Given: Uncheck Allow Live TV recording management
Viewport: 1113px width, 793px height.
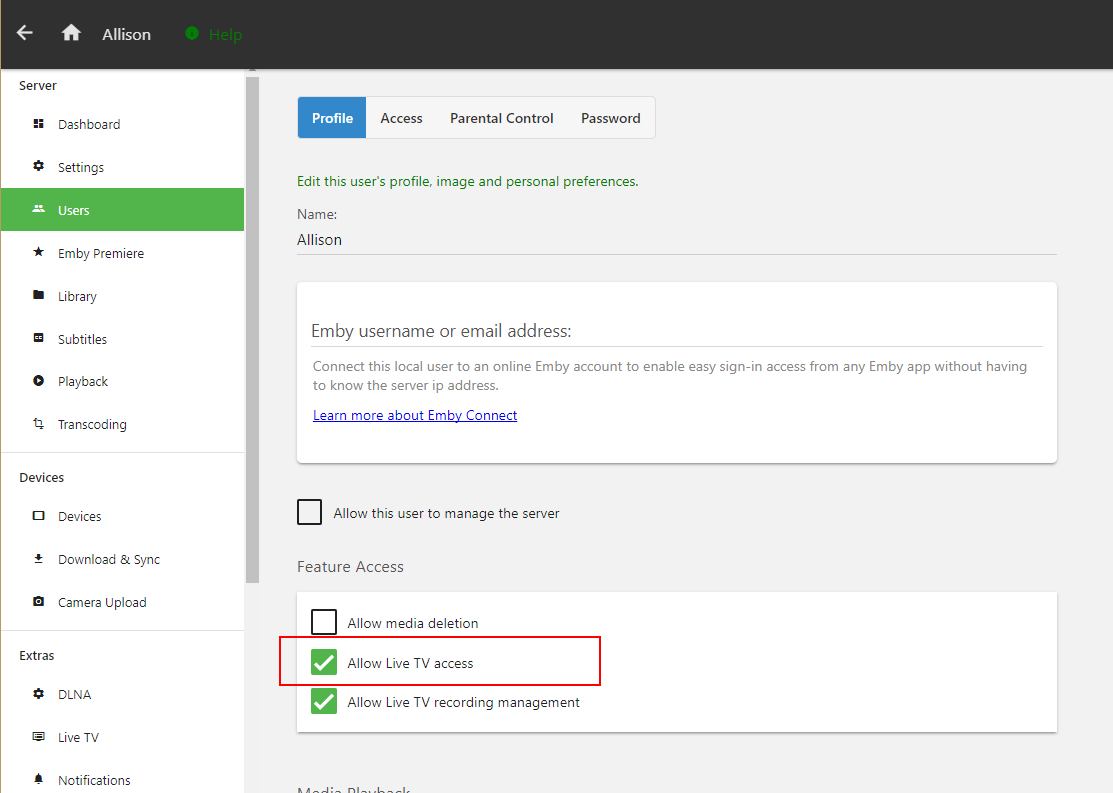Looking at the screenshot, I should click(324, 701).
